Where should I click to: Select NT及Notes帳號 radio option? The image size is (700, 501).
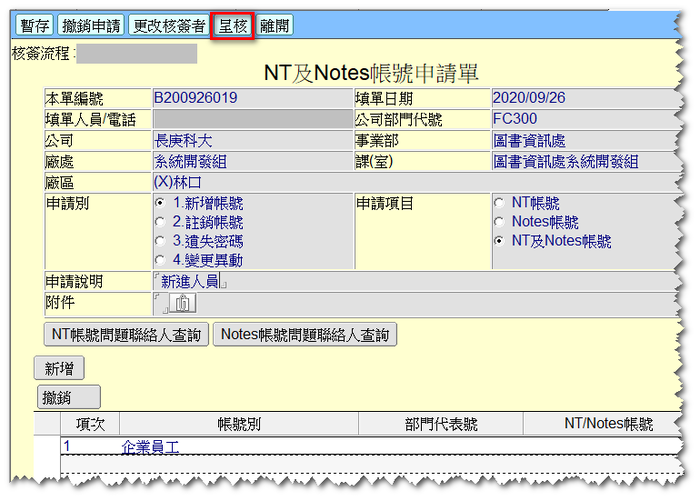[500, 241]
